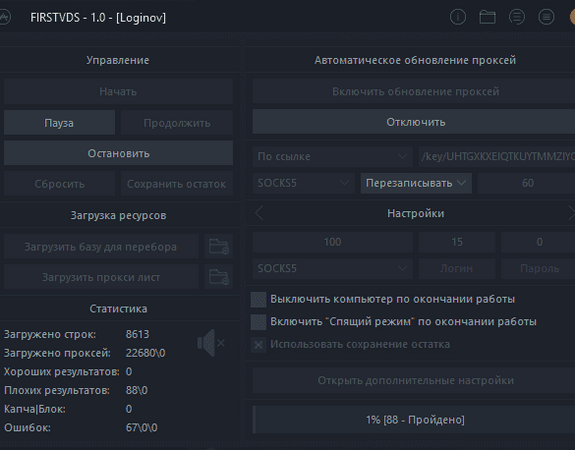Click the info icon in title bar
575x450 pixels.
(x=458, y=17)
